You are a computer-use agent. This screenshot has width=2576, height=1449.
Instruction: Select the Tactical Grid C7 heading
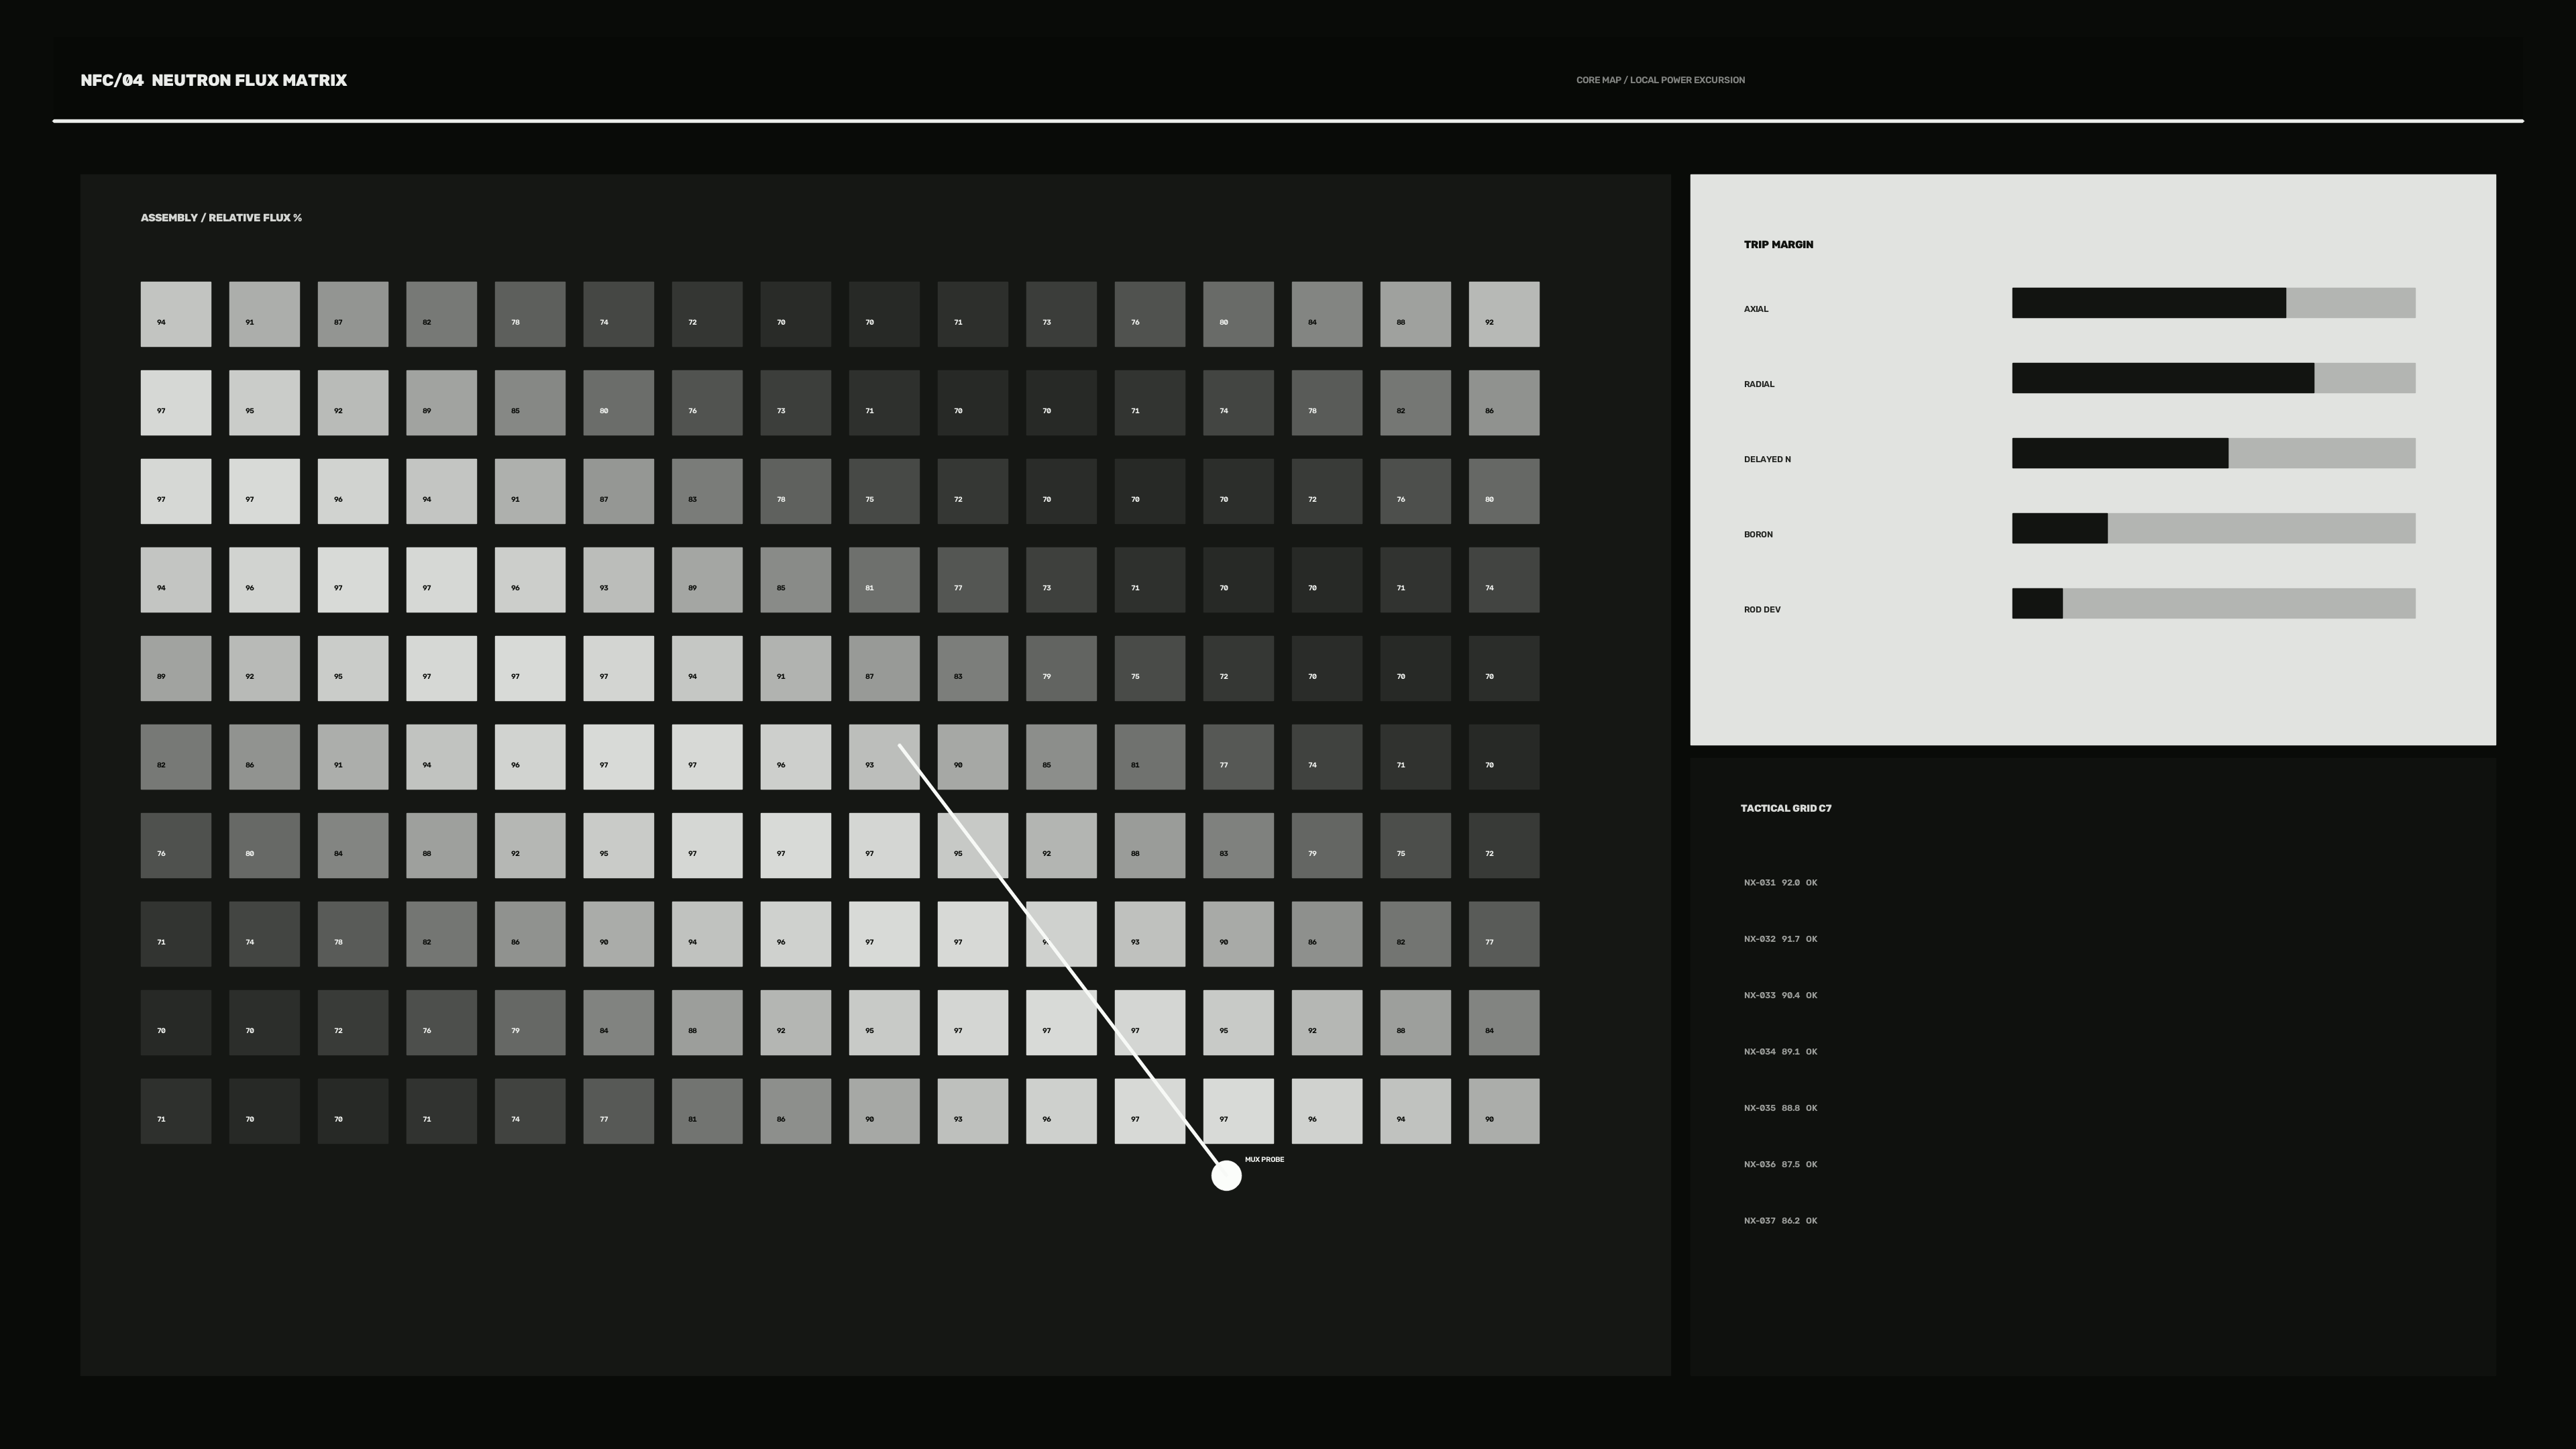point(1786,808)
